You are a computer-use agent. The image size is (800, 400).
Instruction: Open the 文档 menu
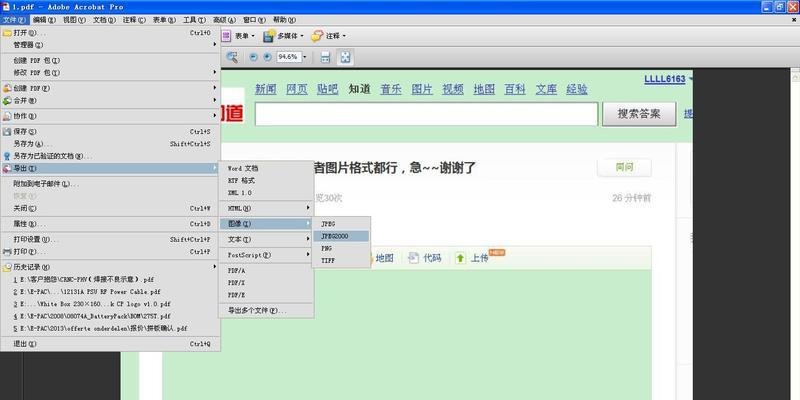[x=104, y=20]
